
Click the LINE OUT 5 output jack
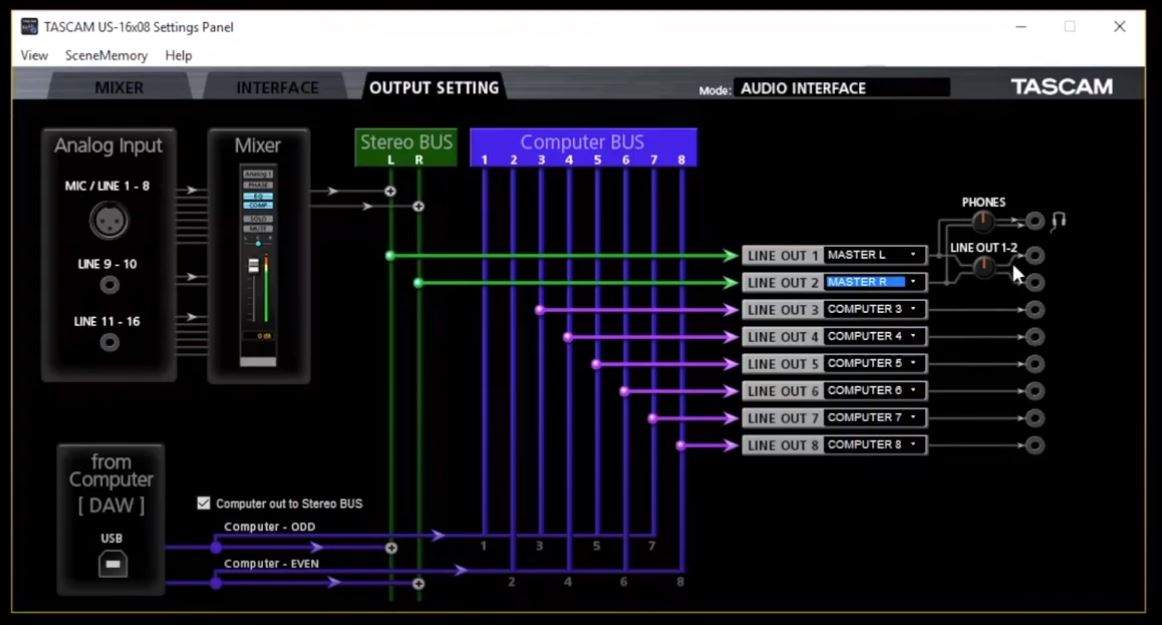pyautogui.click(x=1035, y=363)
